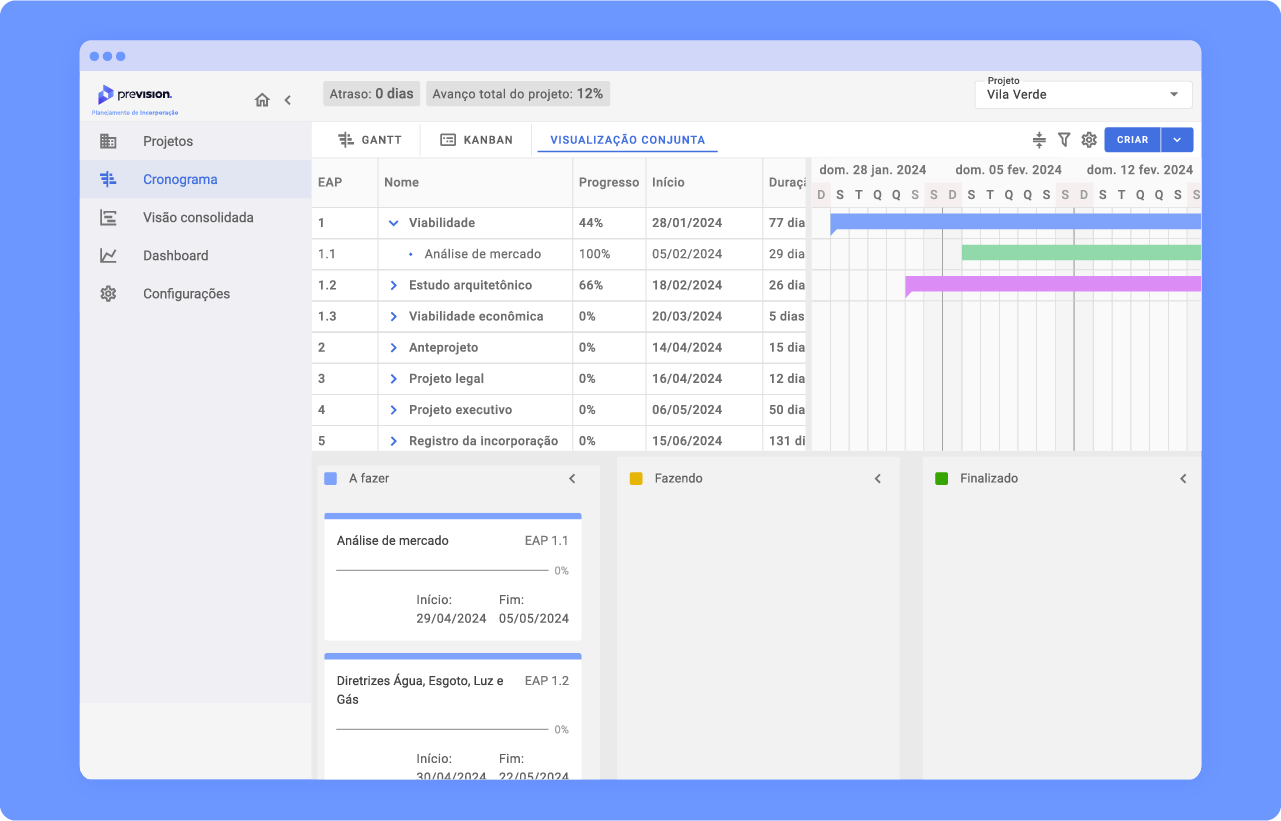
Task: Click the Diretrizes card progress bar
Action: pyautogui.click(x=444, y=730)
